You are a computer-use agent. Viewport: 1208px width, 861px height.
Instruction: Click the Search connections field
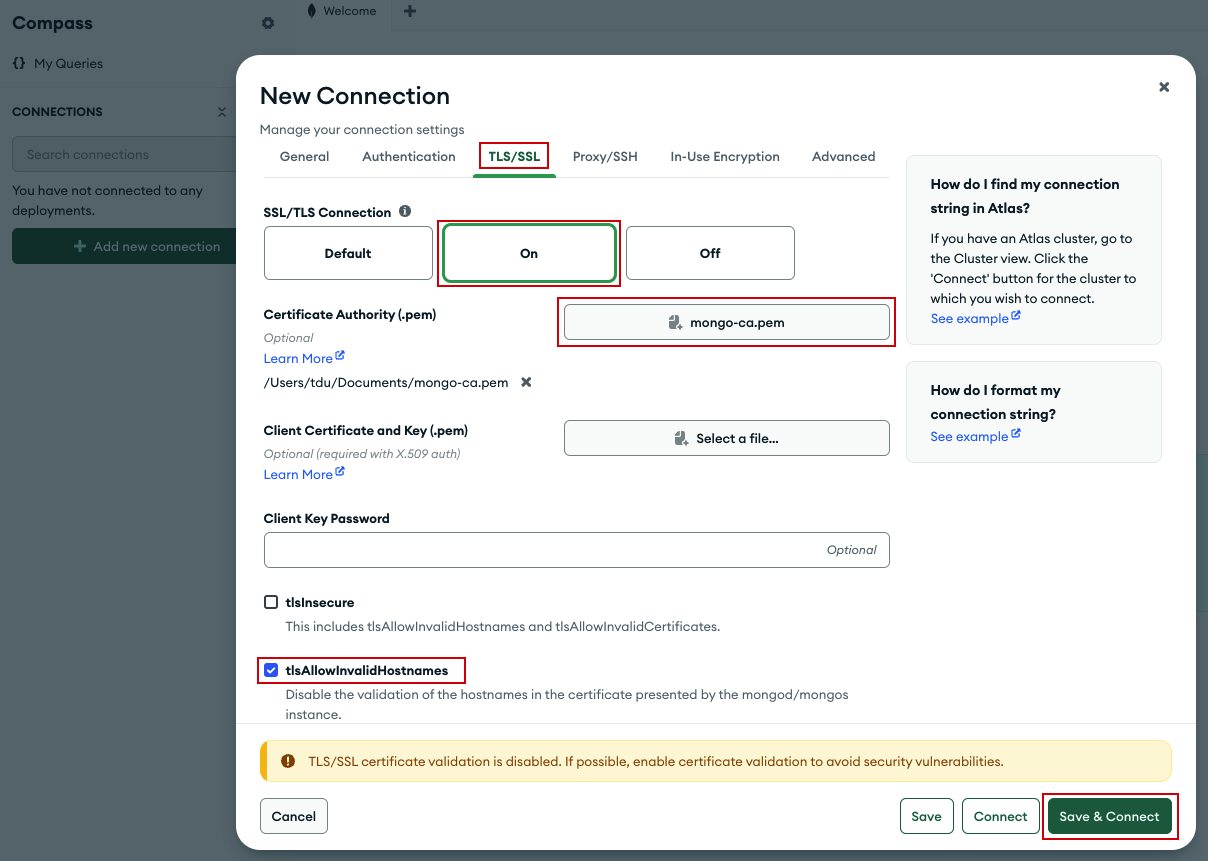click(120, 153)
